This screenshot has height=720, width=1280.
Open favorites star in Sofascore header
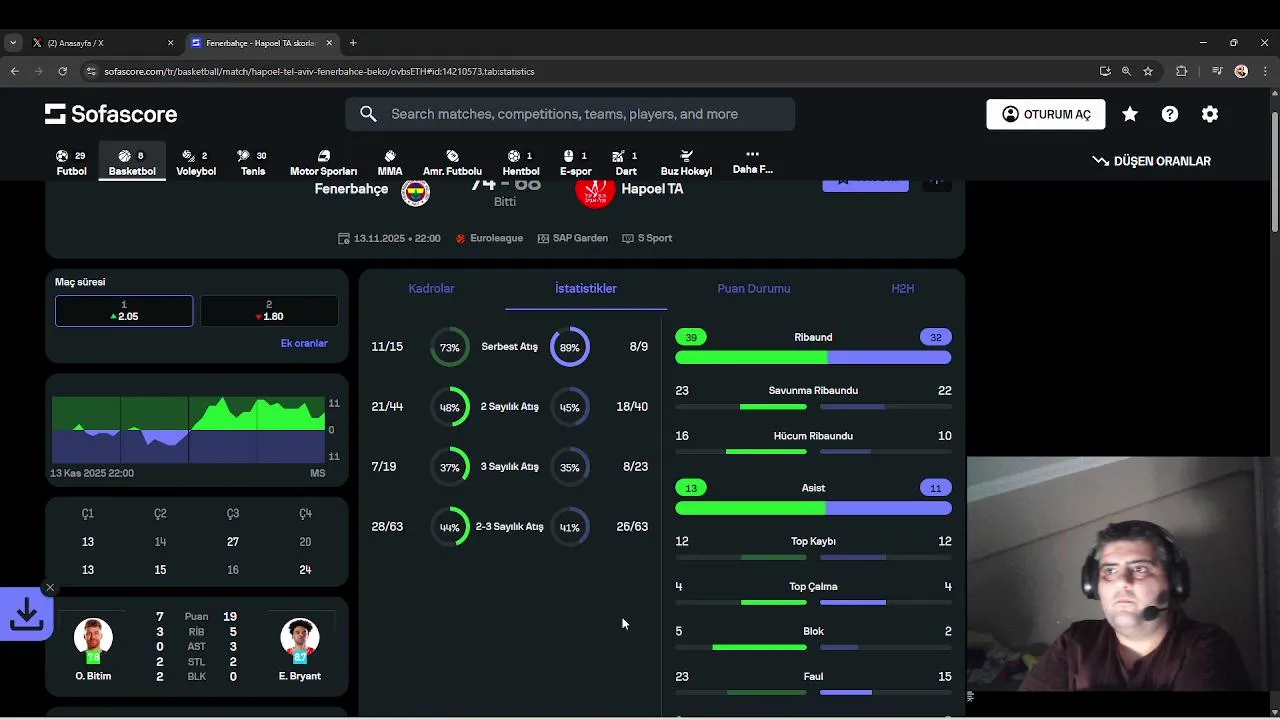(x=1130, y=114)
